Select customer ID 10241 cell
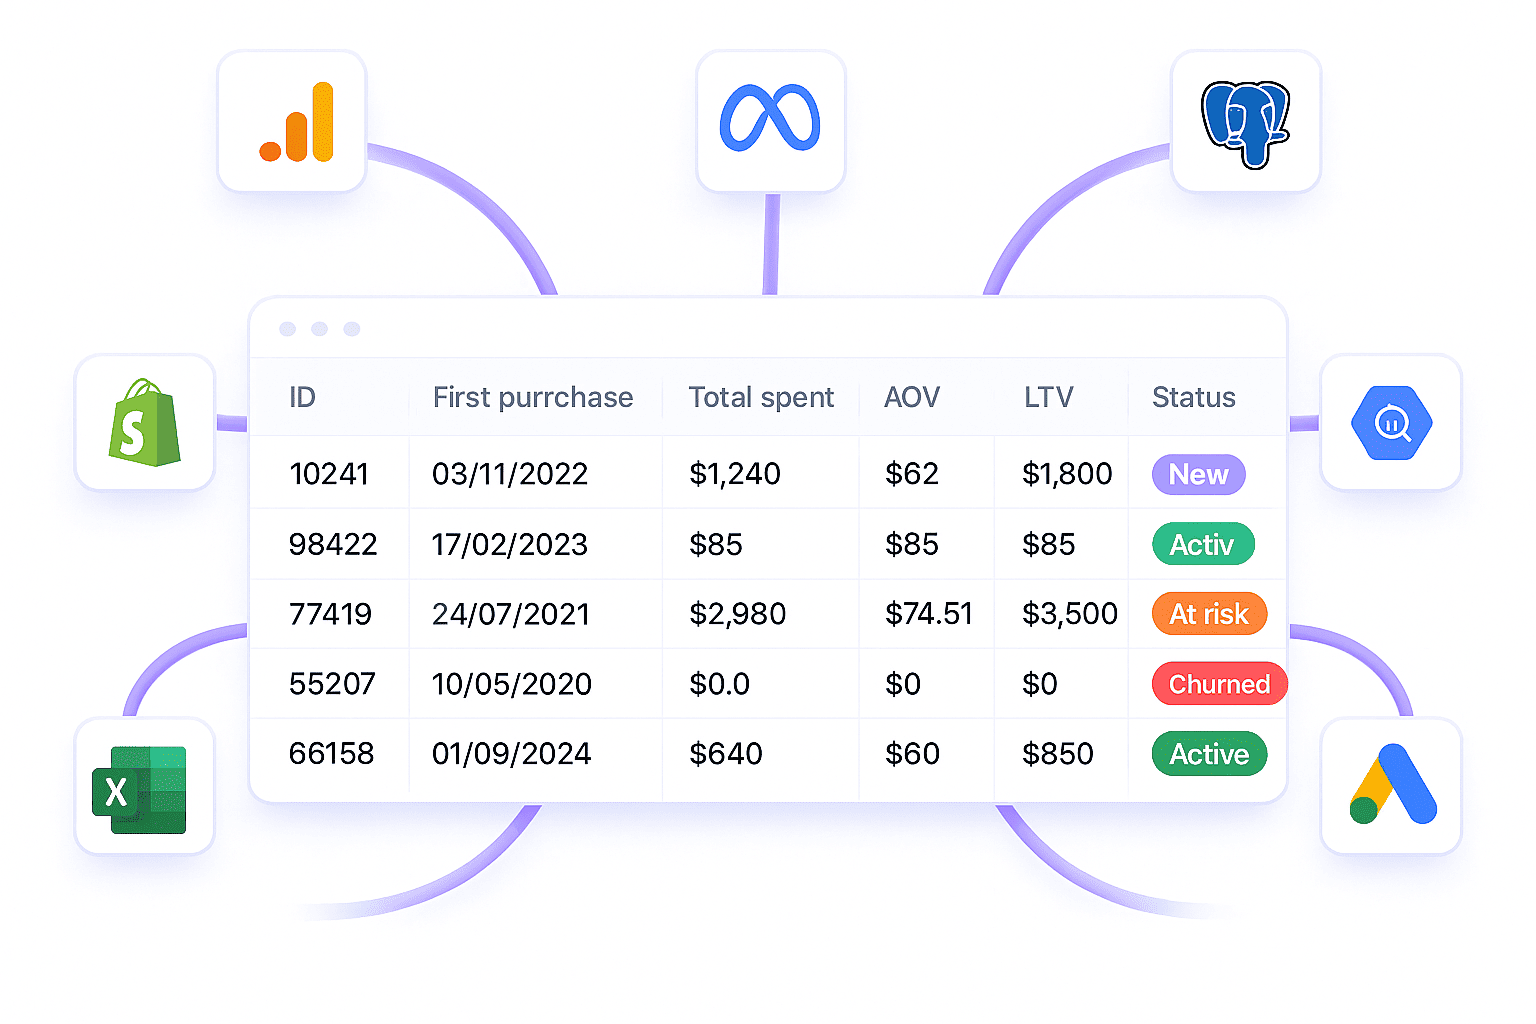The image size is (1536, 1024). (329, 474)
